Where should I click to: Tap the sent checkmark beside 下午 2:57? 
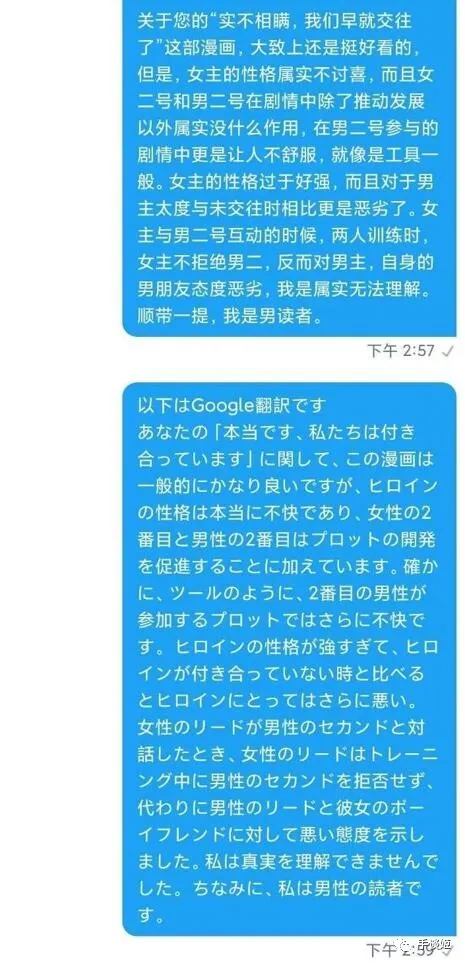[447, 351]
